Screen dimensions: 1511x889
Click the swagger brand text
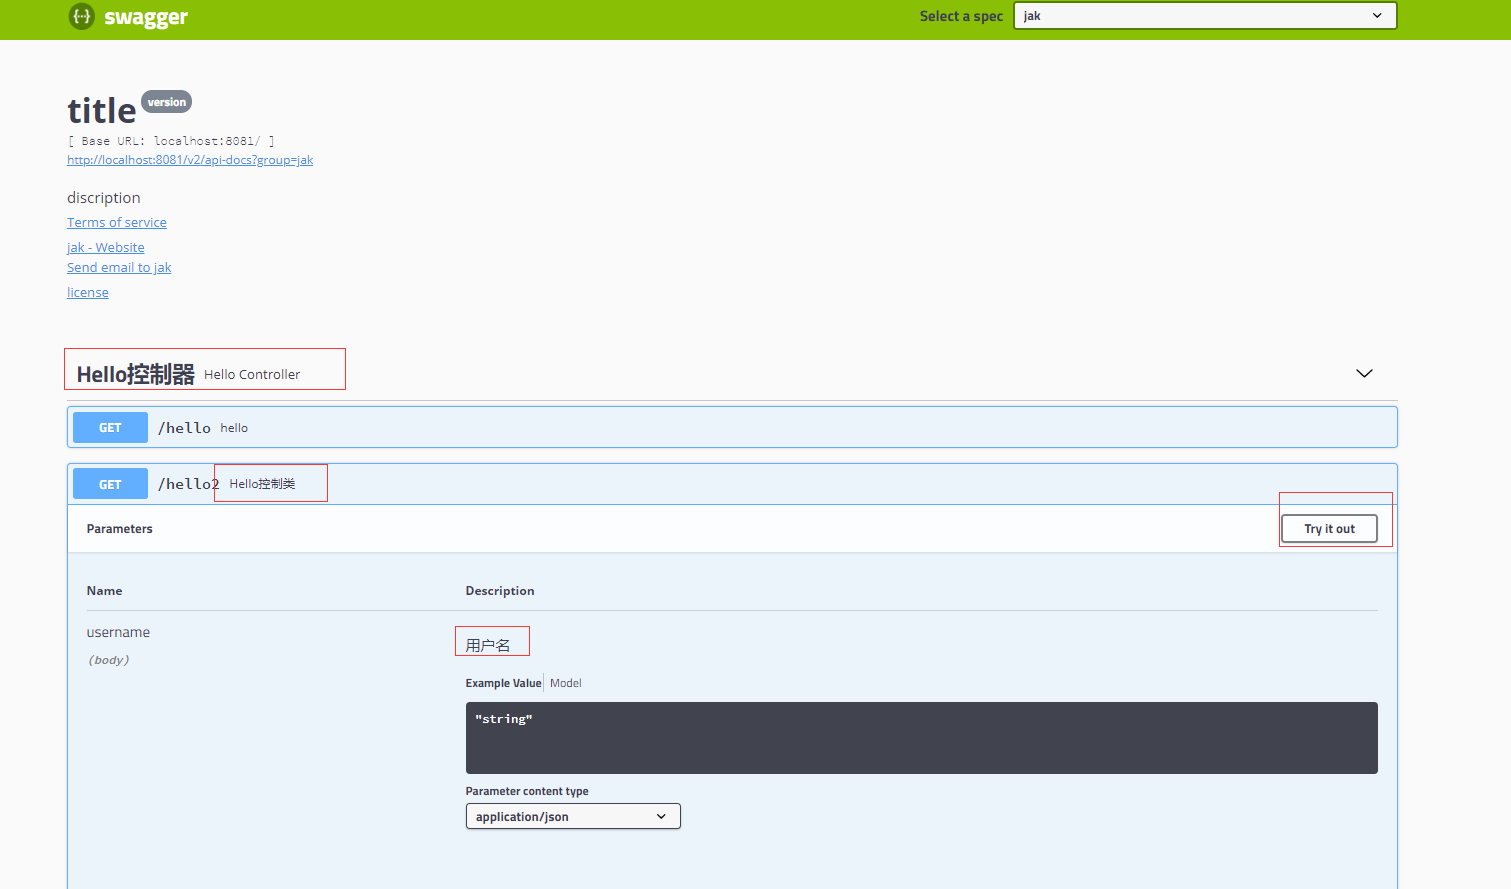[146, 17]
